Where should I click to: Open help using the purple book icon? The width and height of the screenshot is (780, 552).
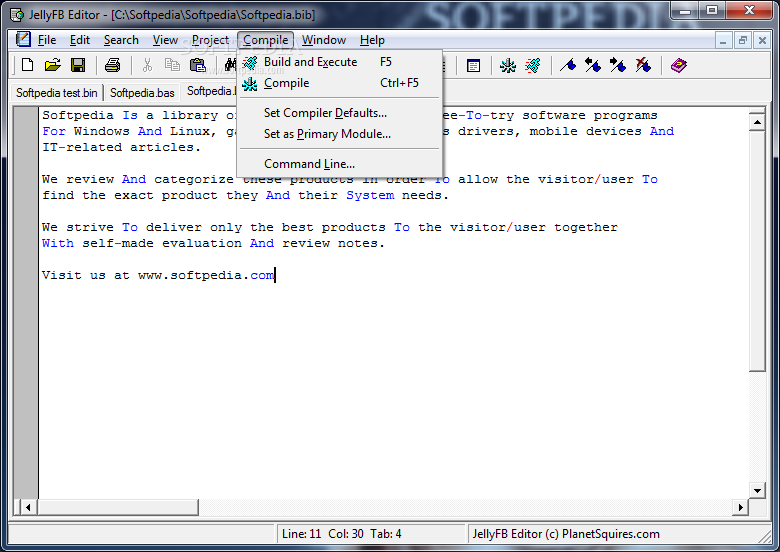(x=679, y=65)
